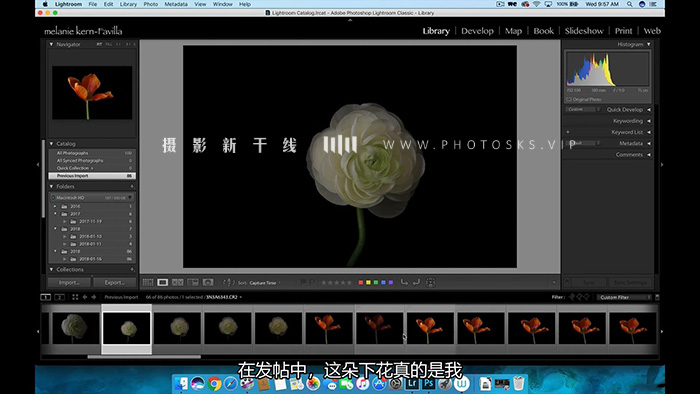Open Lightroom icon in the Dock

[x=412, y=383]
